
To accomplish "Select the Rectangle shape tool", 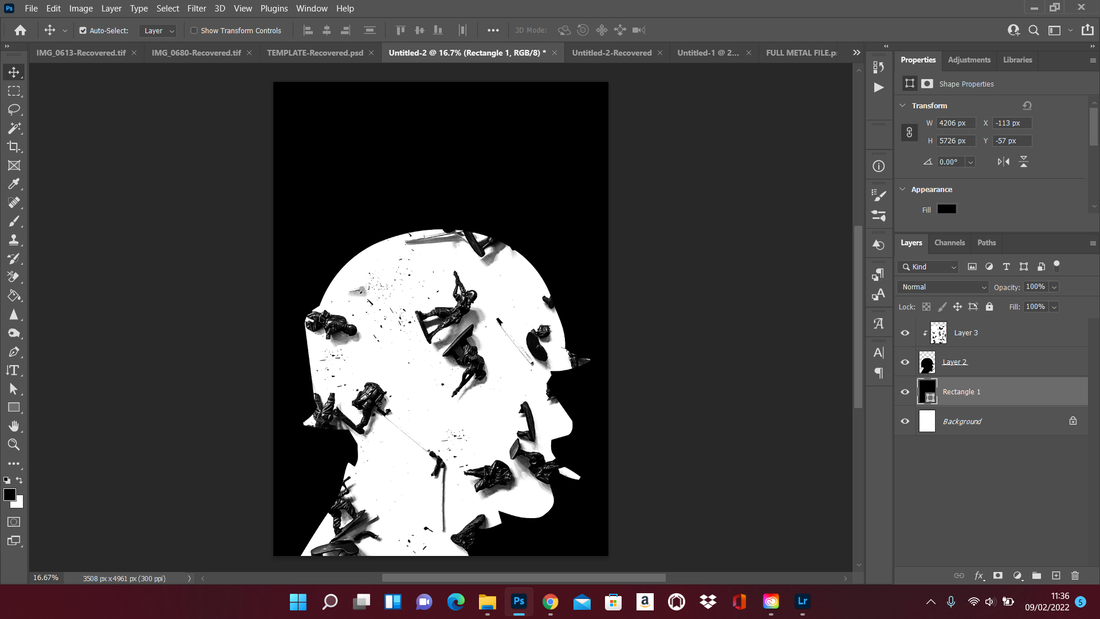I will (13, 408).
